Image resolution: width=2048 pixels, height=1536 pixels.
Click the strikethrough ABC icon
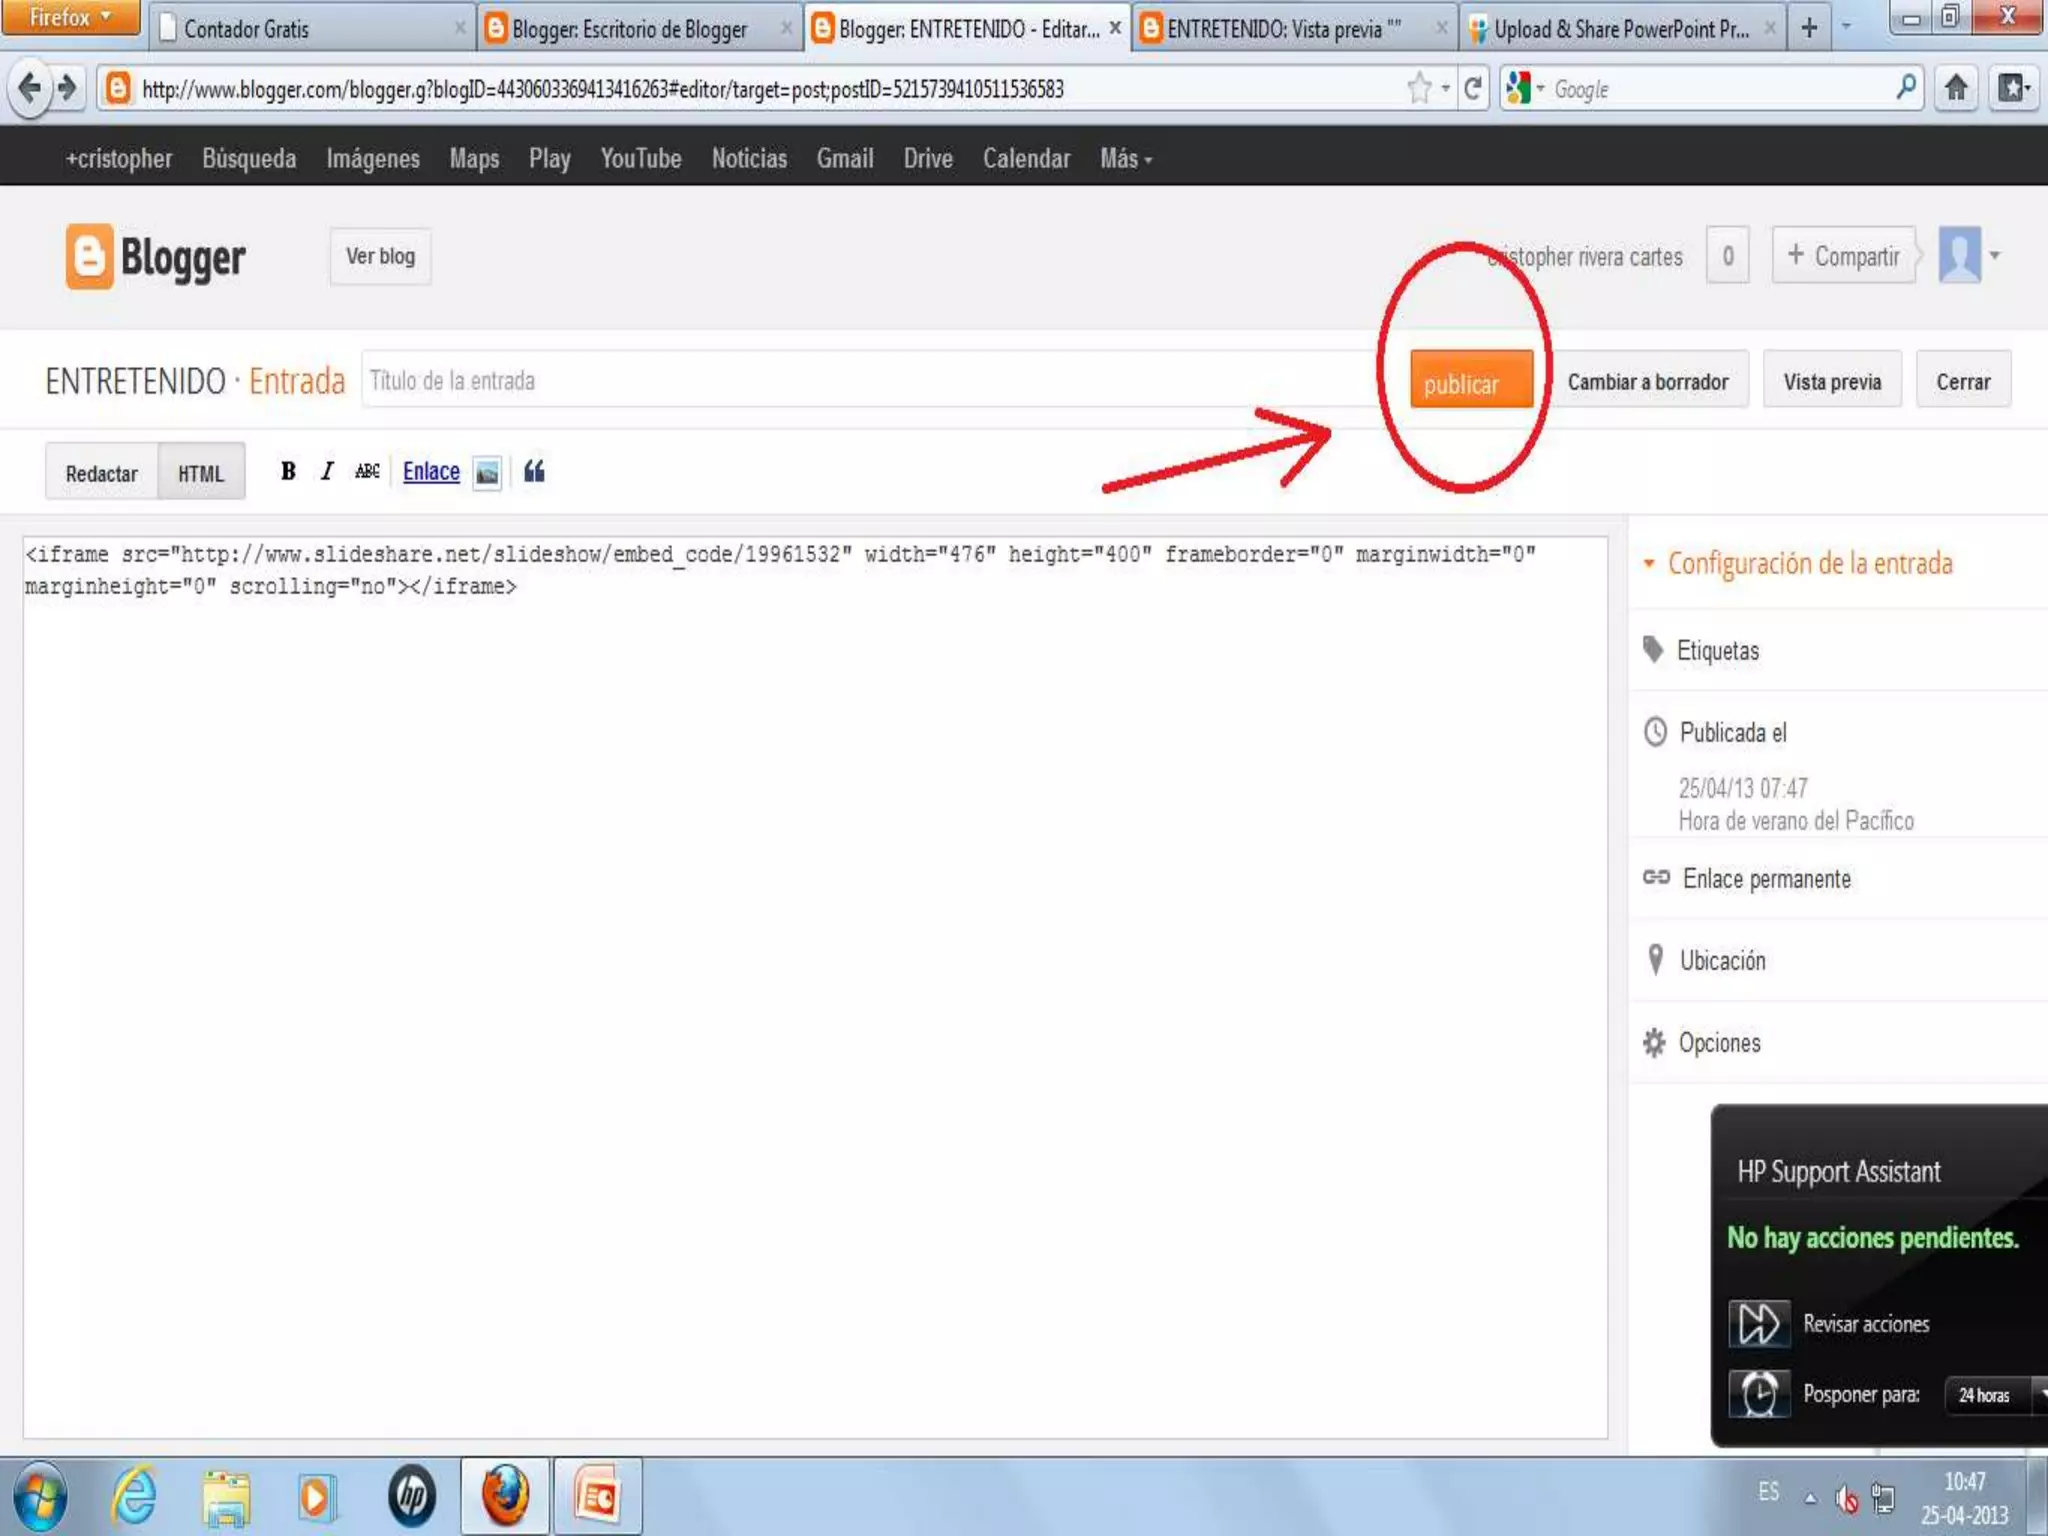click(367, 471)
